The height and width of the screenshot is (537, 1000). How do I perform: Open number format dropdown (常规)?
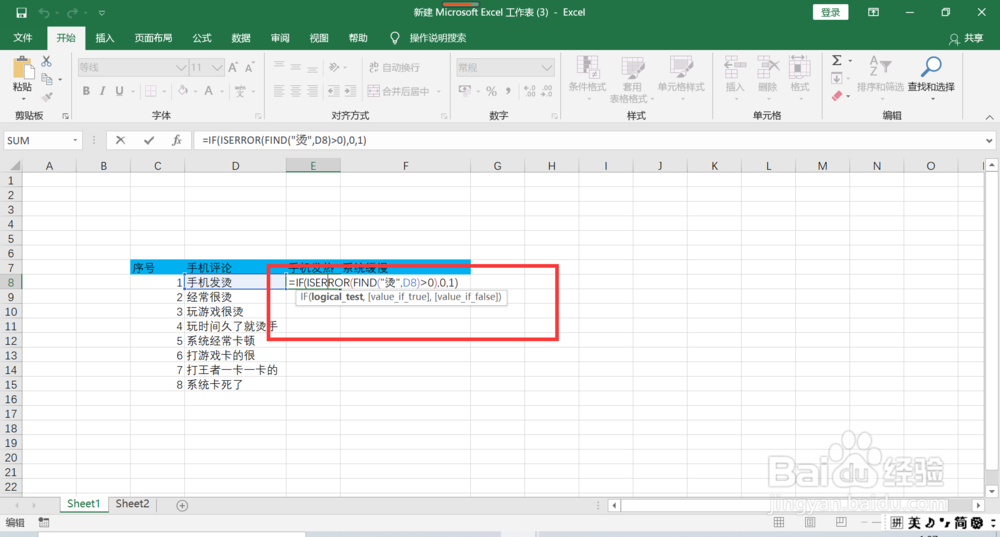click(x=547, y=68)
